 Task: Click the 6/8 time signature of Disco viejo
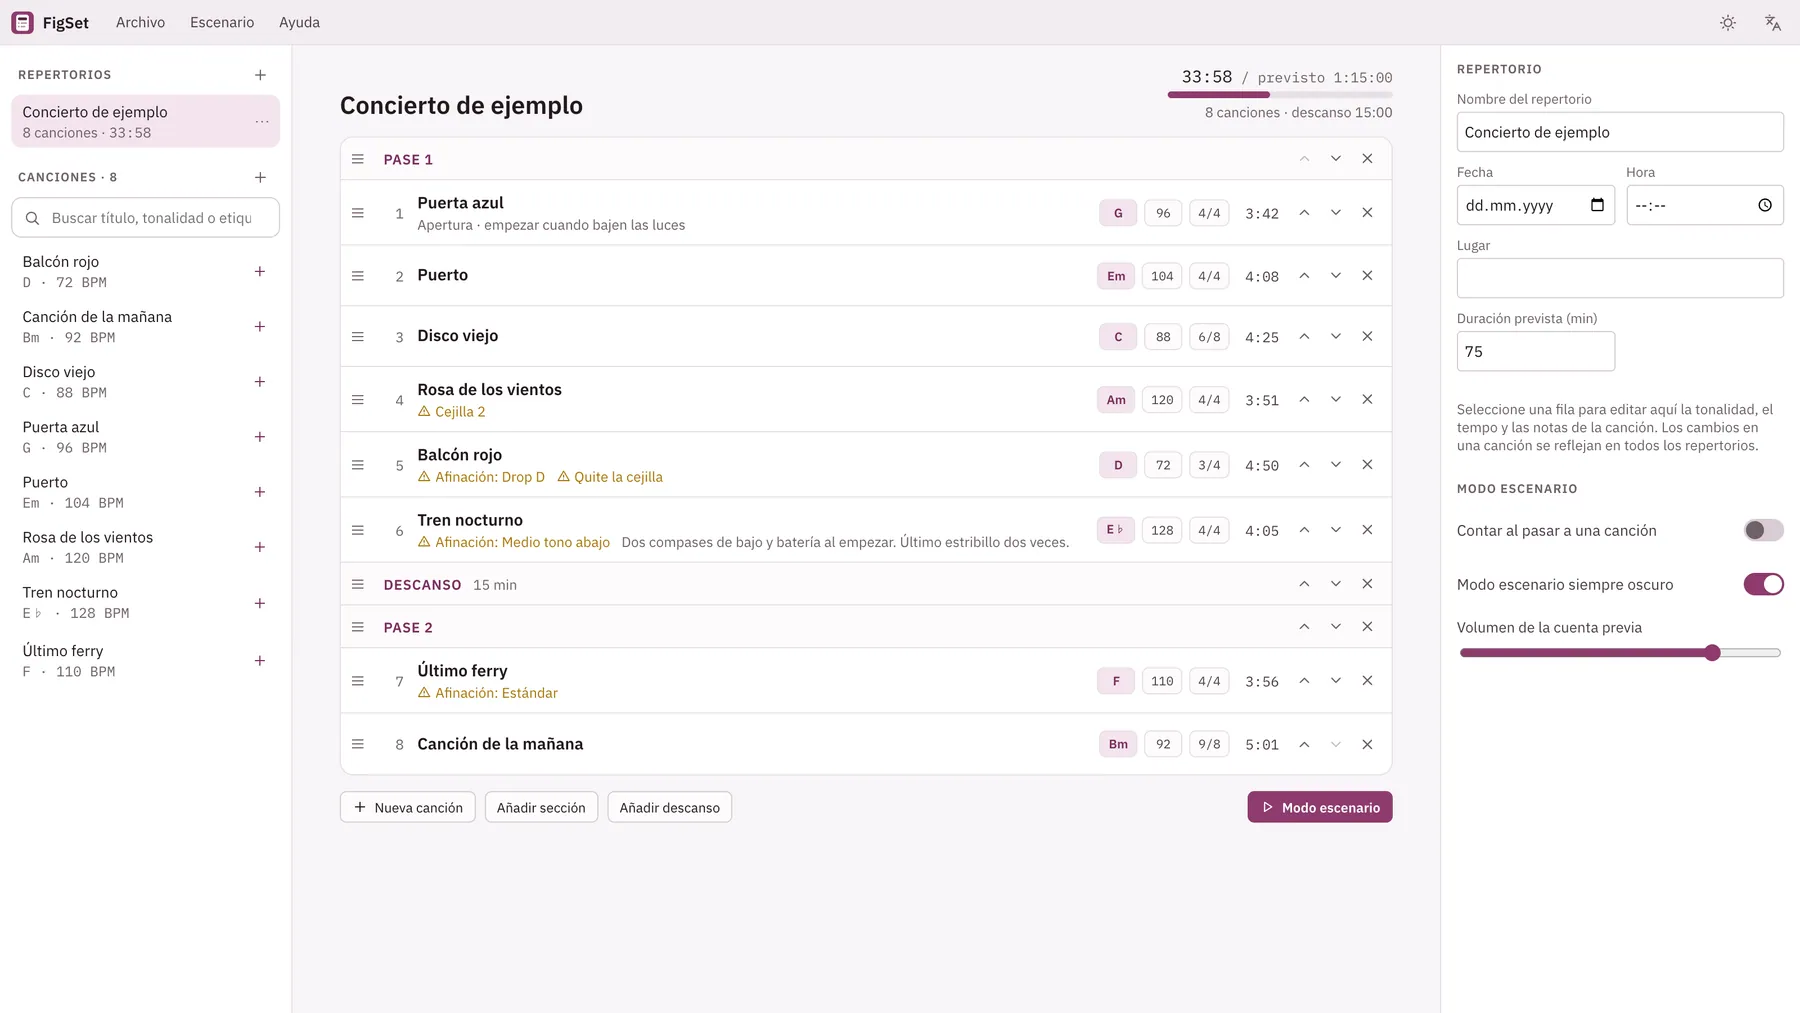tap(1209, 337)
